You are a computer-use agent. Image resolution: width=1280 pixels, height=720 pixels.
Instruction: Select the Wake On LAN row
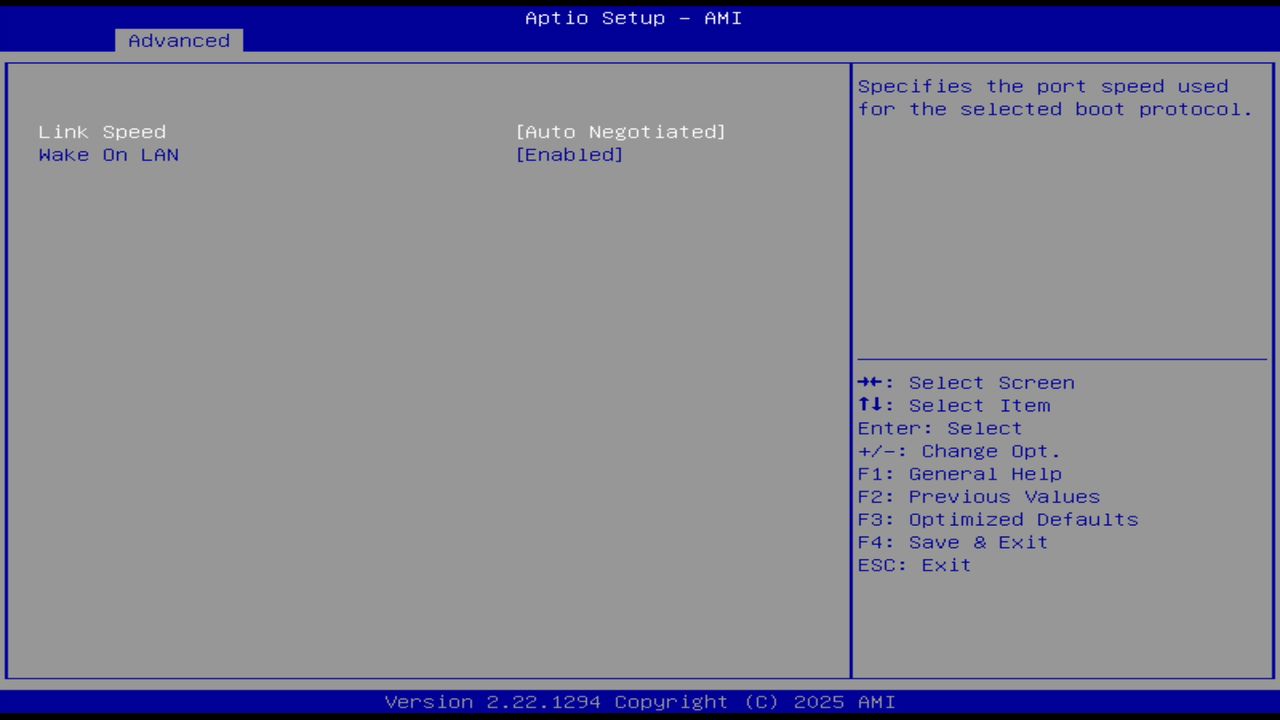(108, 154)
